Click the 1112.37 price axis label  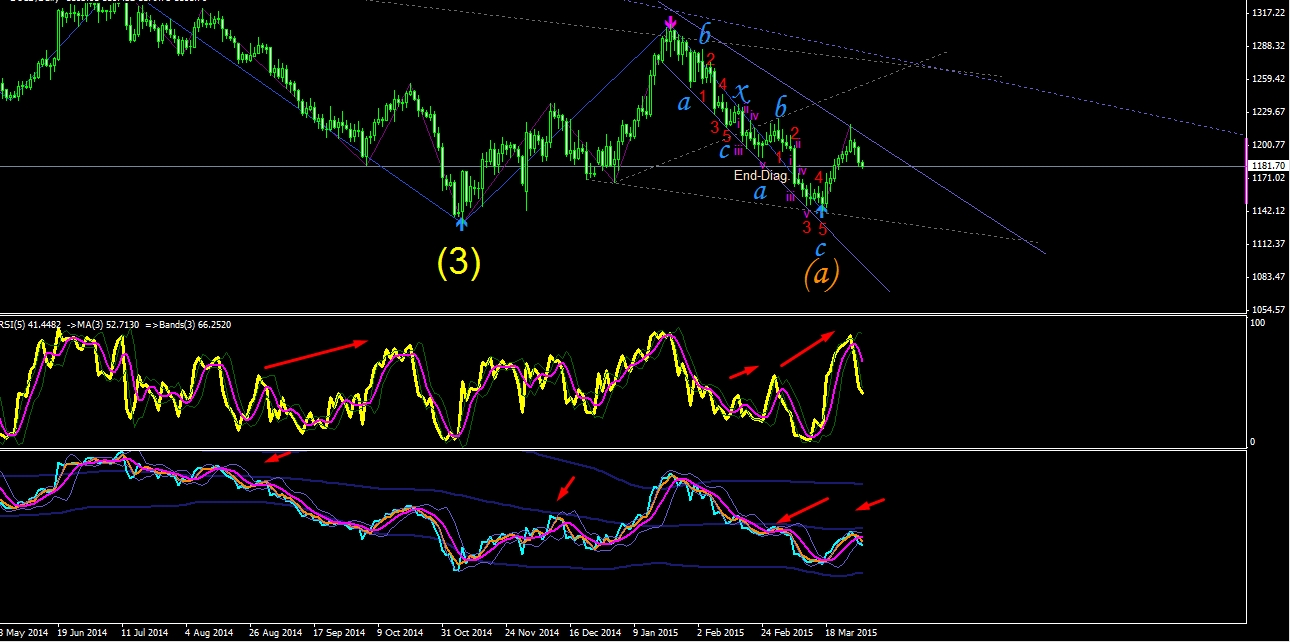point(1268,243)
